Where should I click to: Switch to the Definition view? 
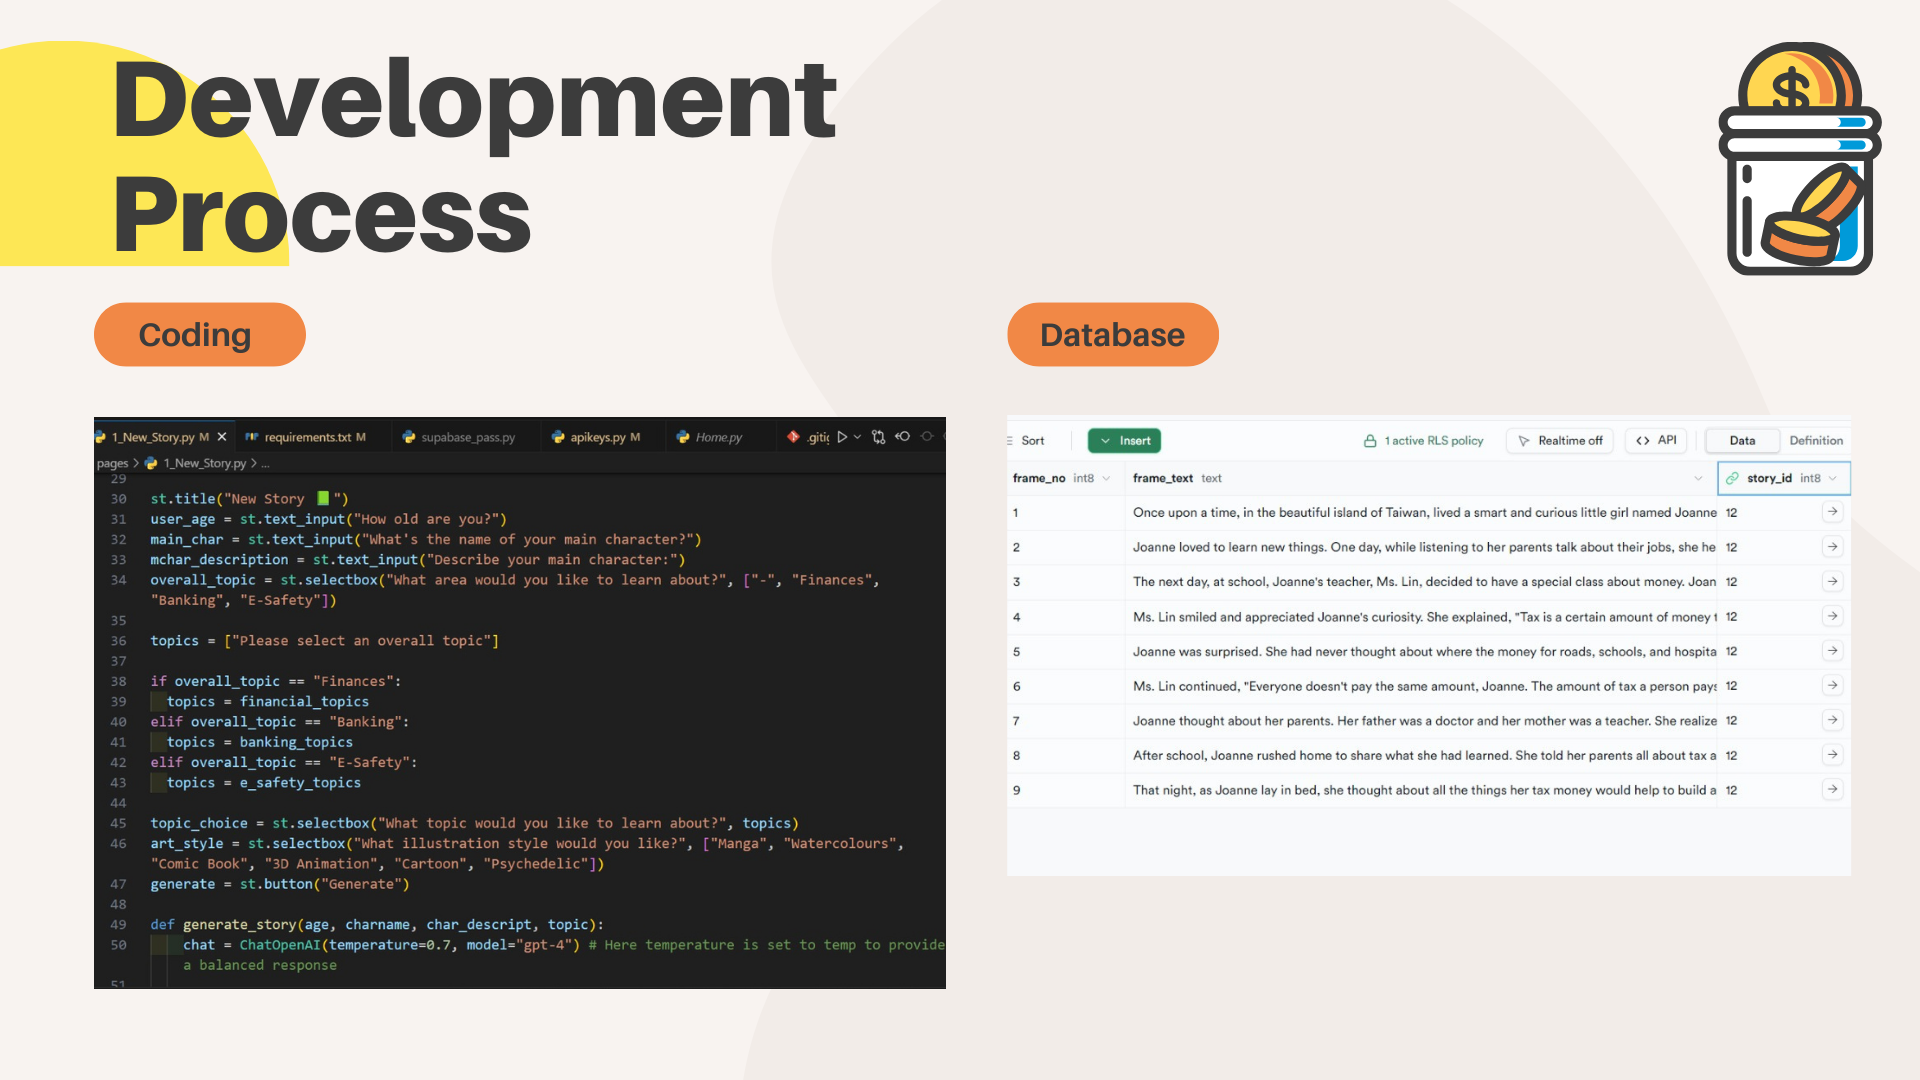tap(1815, 440)
